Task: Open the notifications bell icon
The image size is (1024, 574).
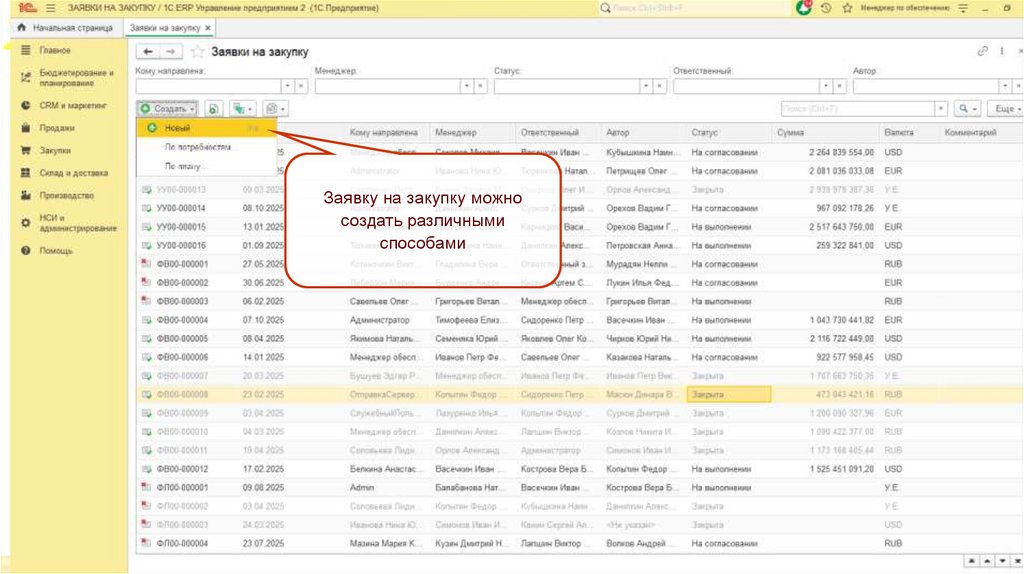Action: [804, 8]
